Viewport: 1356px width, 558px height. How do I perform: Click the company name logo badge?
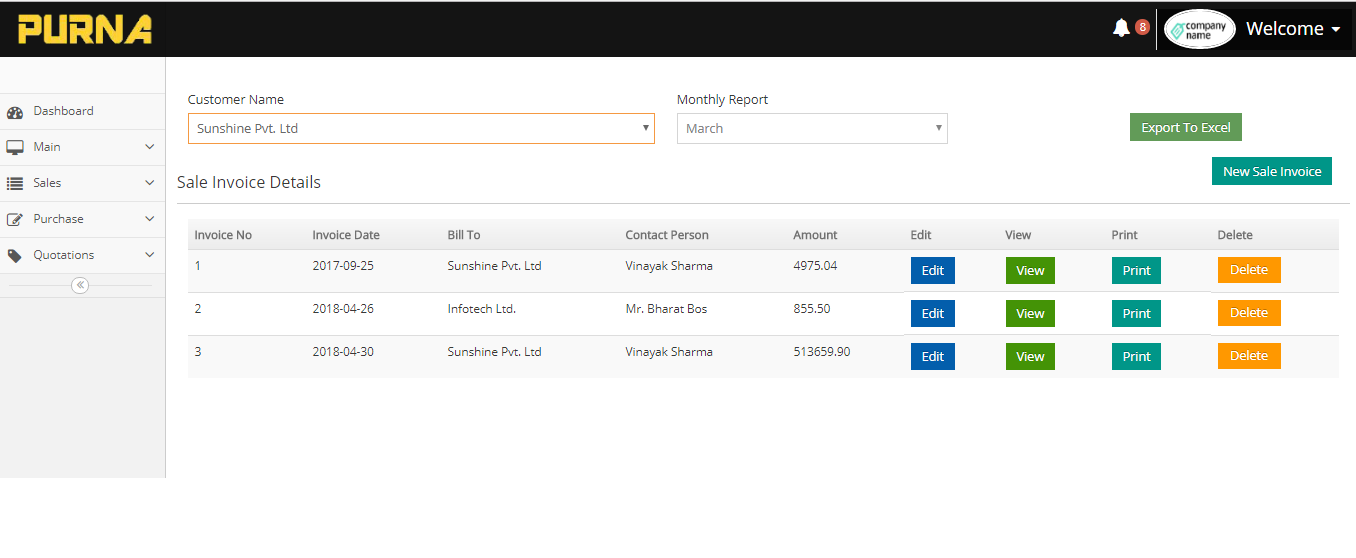(x=1199, y=29)
